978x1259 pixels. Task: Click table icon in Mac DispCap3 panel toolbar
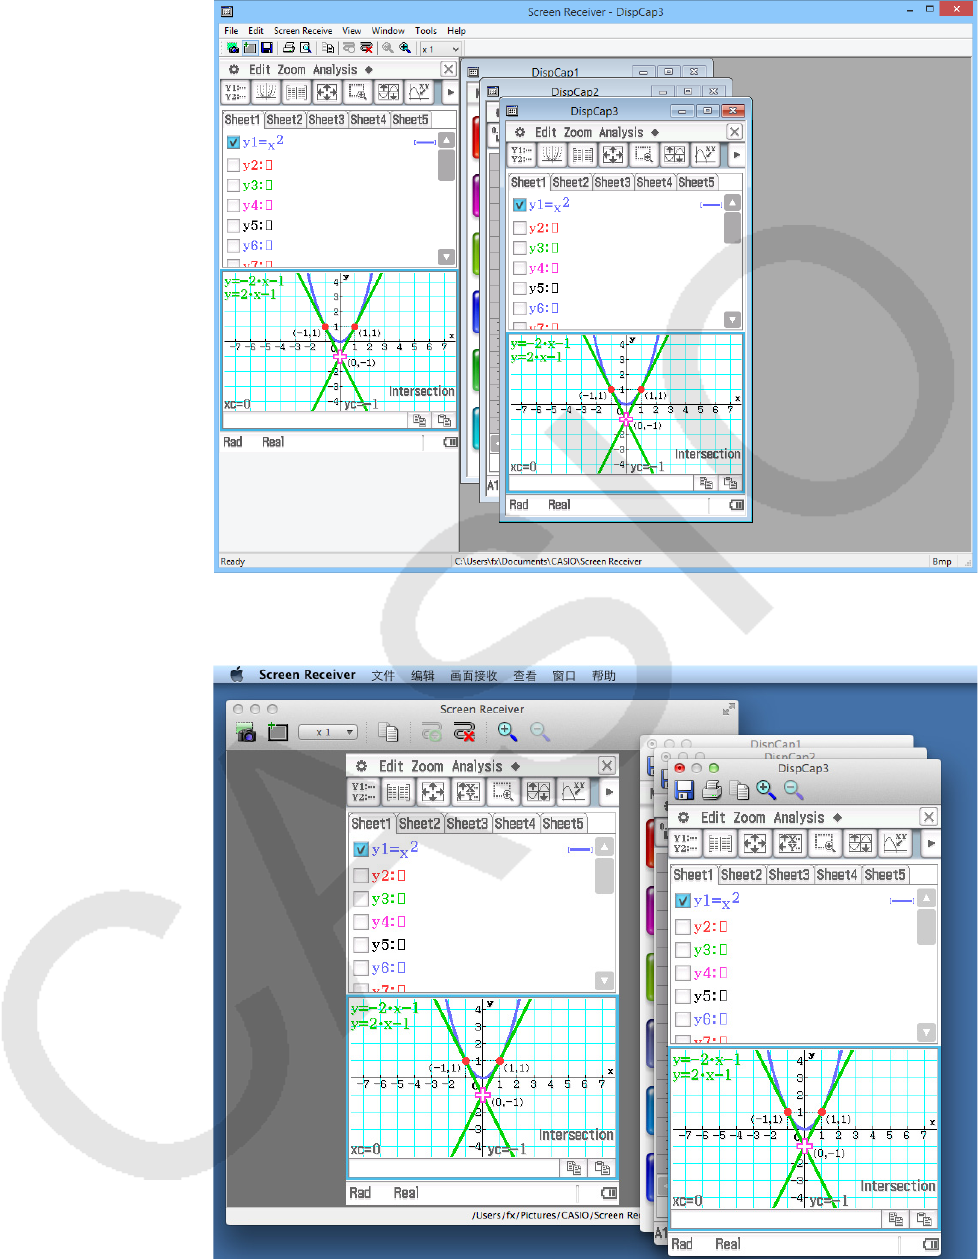pos(720,843)
